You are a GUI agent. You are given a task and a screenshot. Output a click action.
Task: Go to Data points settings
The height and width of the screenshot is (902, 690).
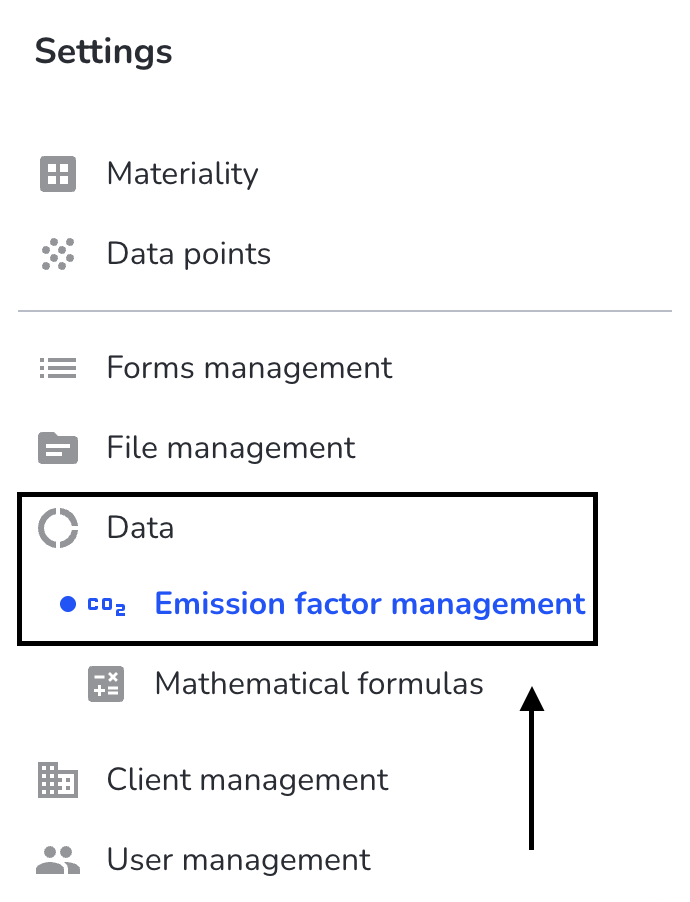click(189, 254)
